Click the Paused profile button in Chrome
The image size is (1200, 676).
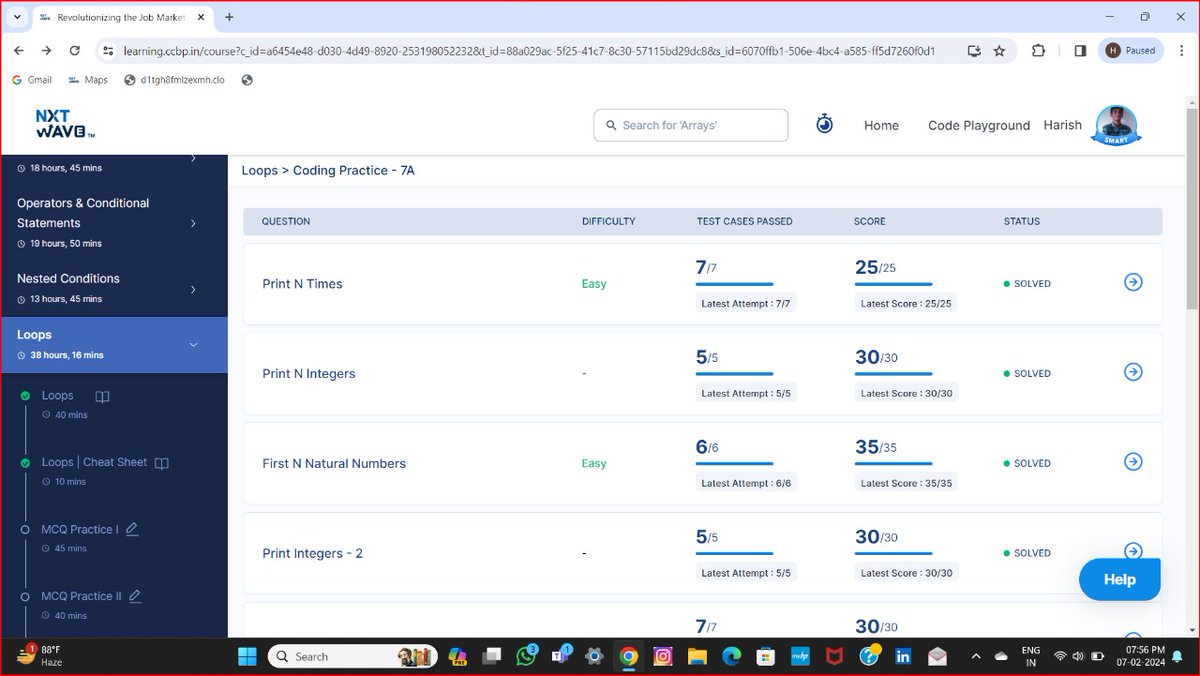pyautogui.click(x=1130, y=51)
